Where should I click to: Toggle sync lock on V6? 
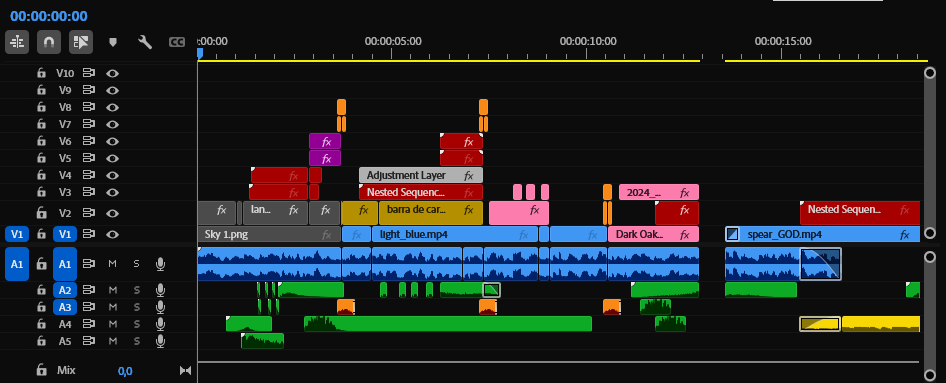tap(89, 141)
